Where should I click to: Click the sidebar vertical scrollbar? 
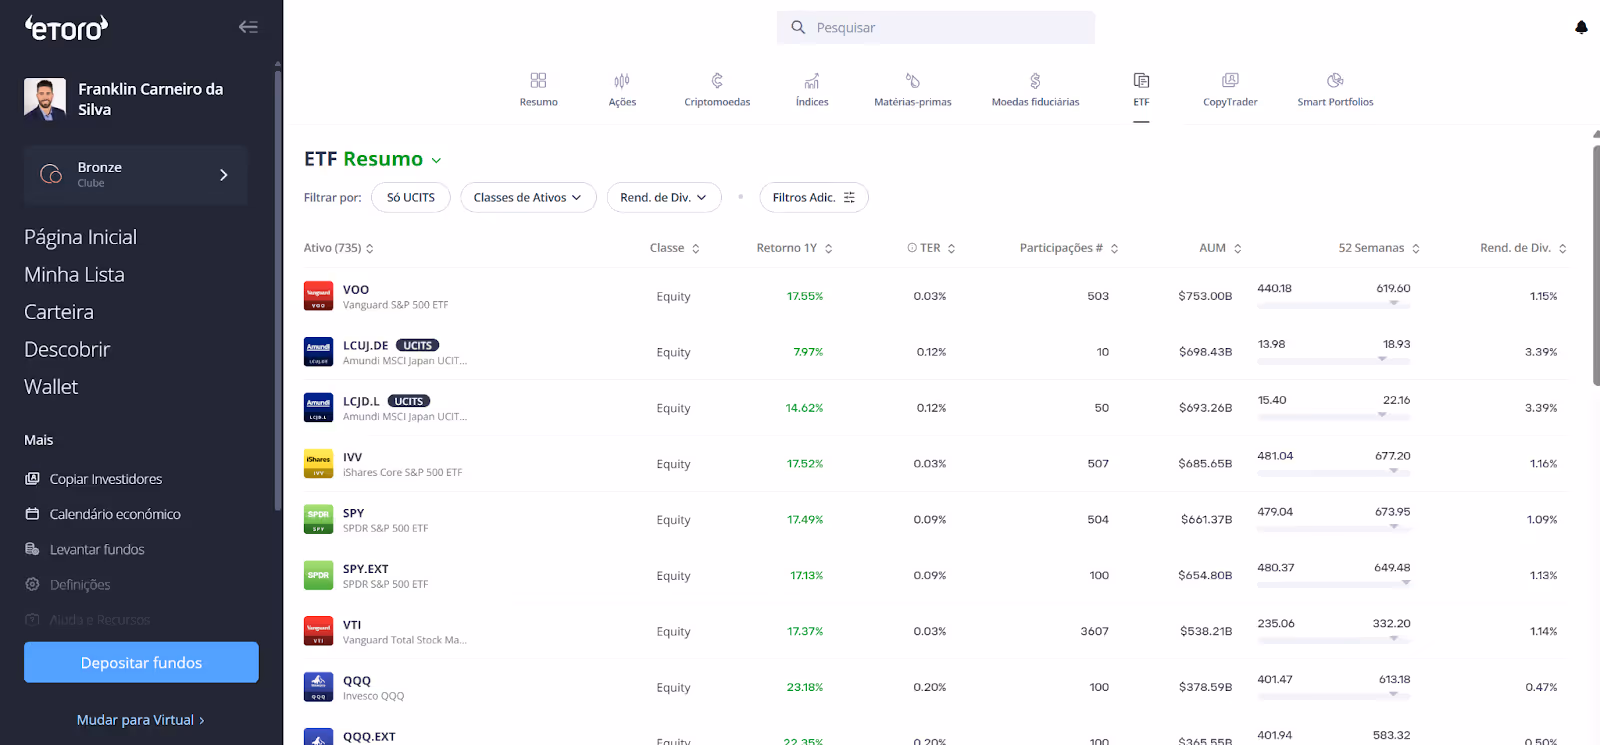(278, 290)
